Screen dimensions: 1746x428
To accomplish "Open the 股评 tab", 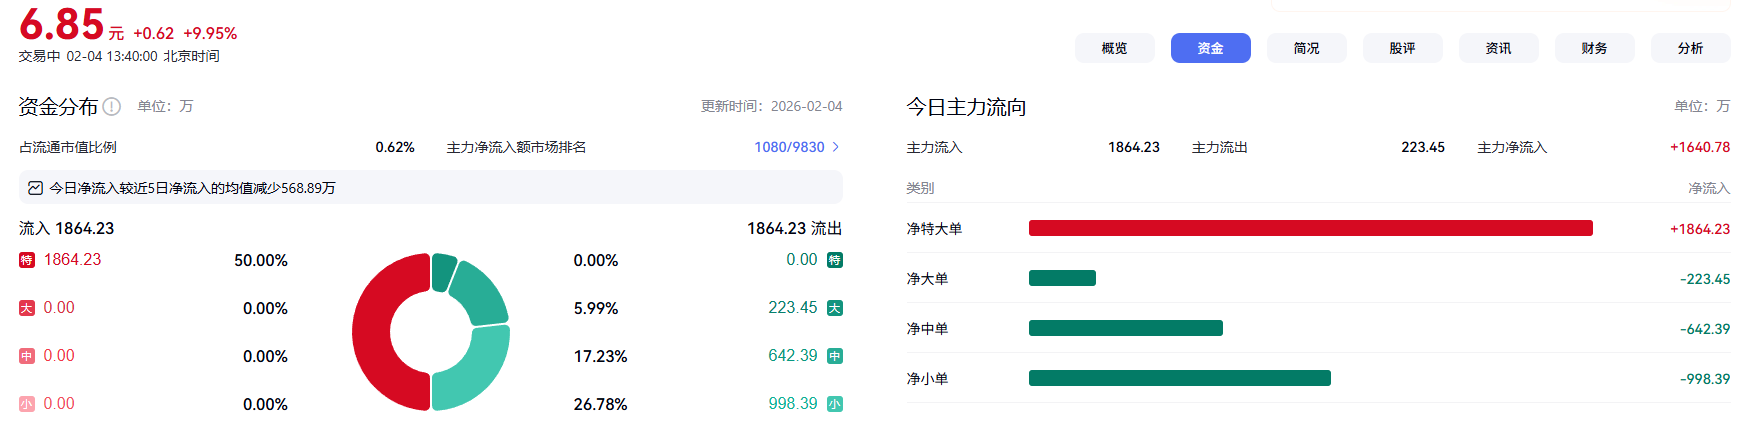I will (1402, 48).
